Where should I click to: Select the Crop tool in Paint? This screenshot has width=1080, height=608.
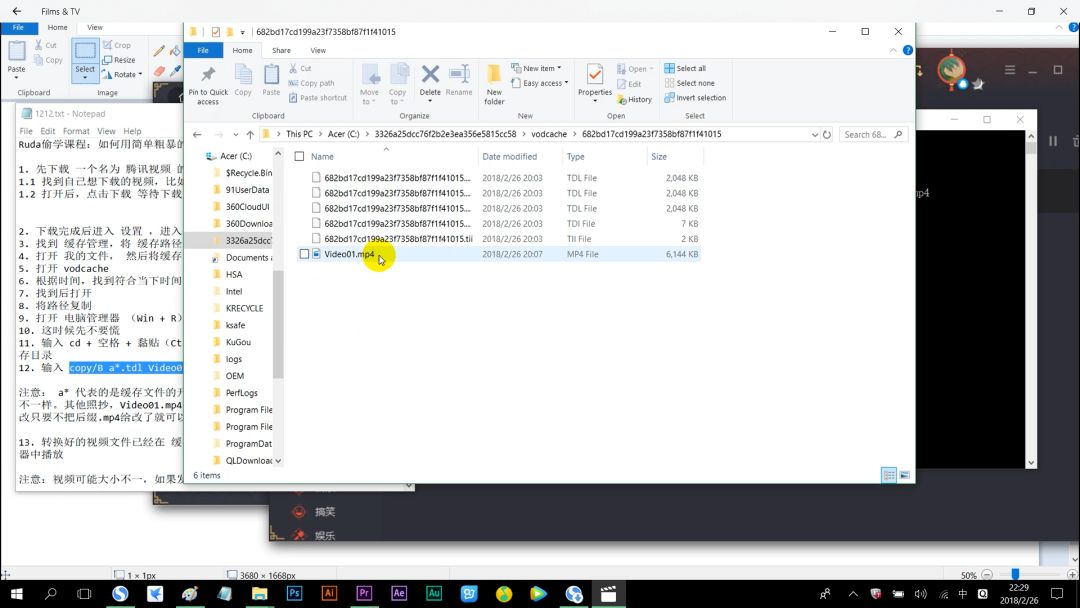pyautogui.click(x=116, y=45)
